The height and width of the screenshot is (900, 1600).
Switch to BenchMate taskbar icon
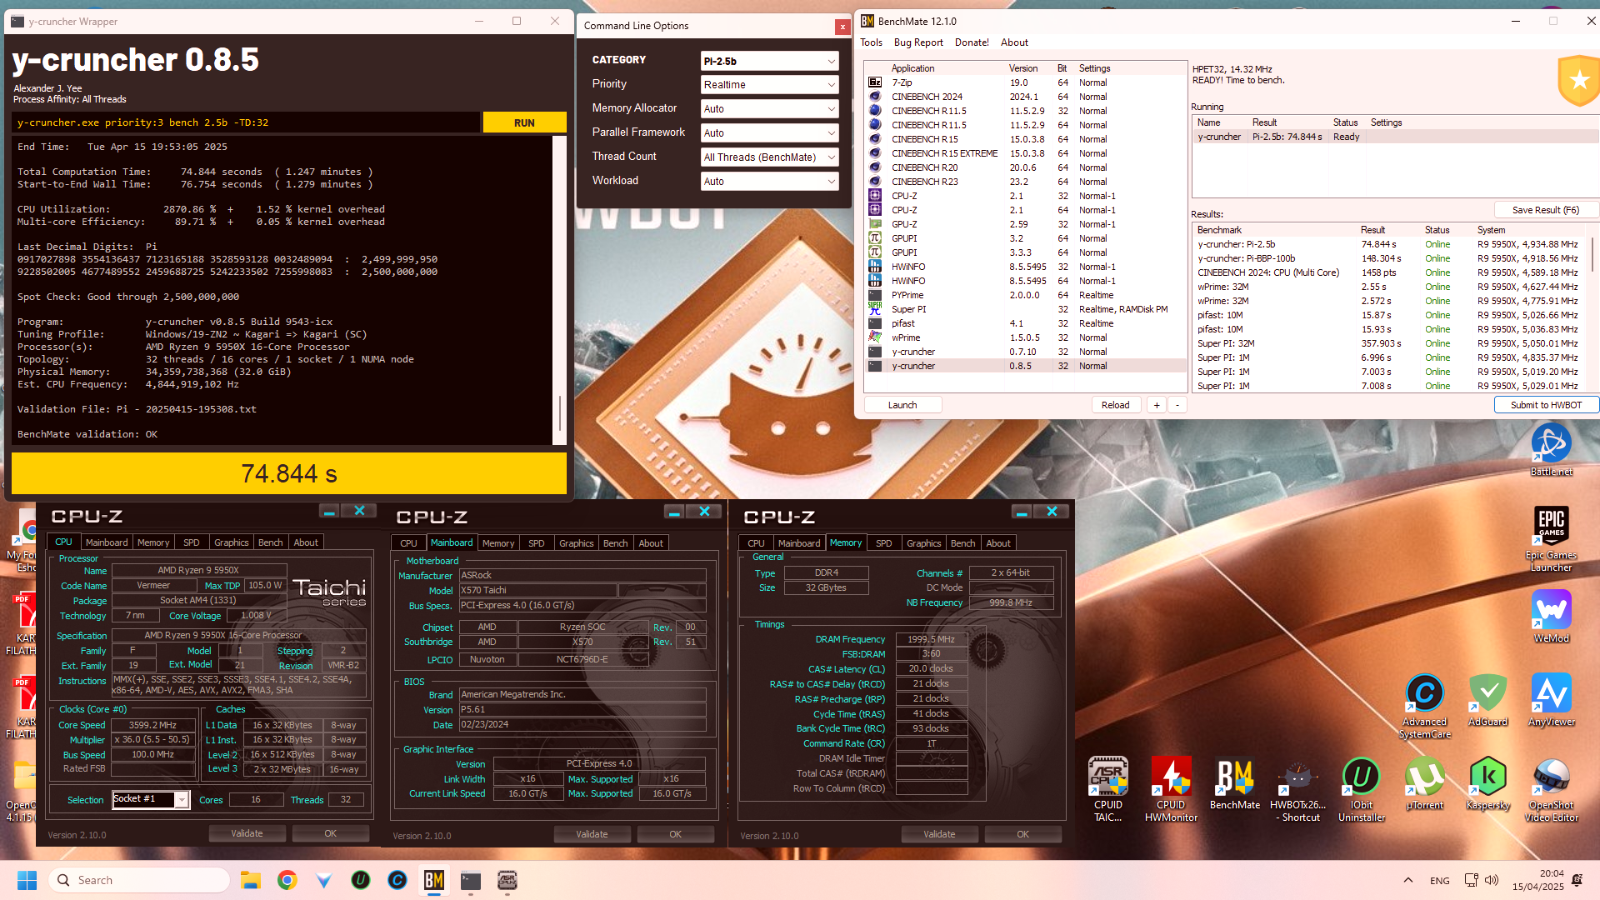pos(434,880)
